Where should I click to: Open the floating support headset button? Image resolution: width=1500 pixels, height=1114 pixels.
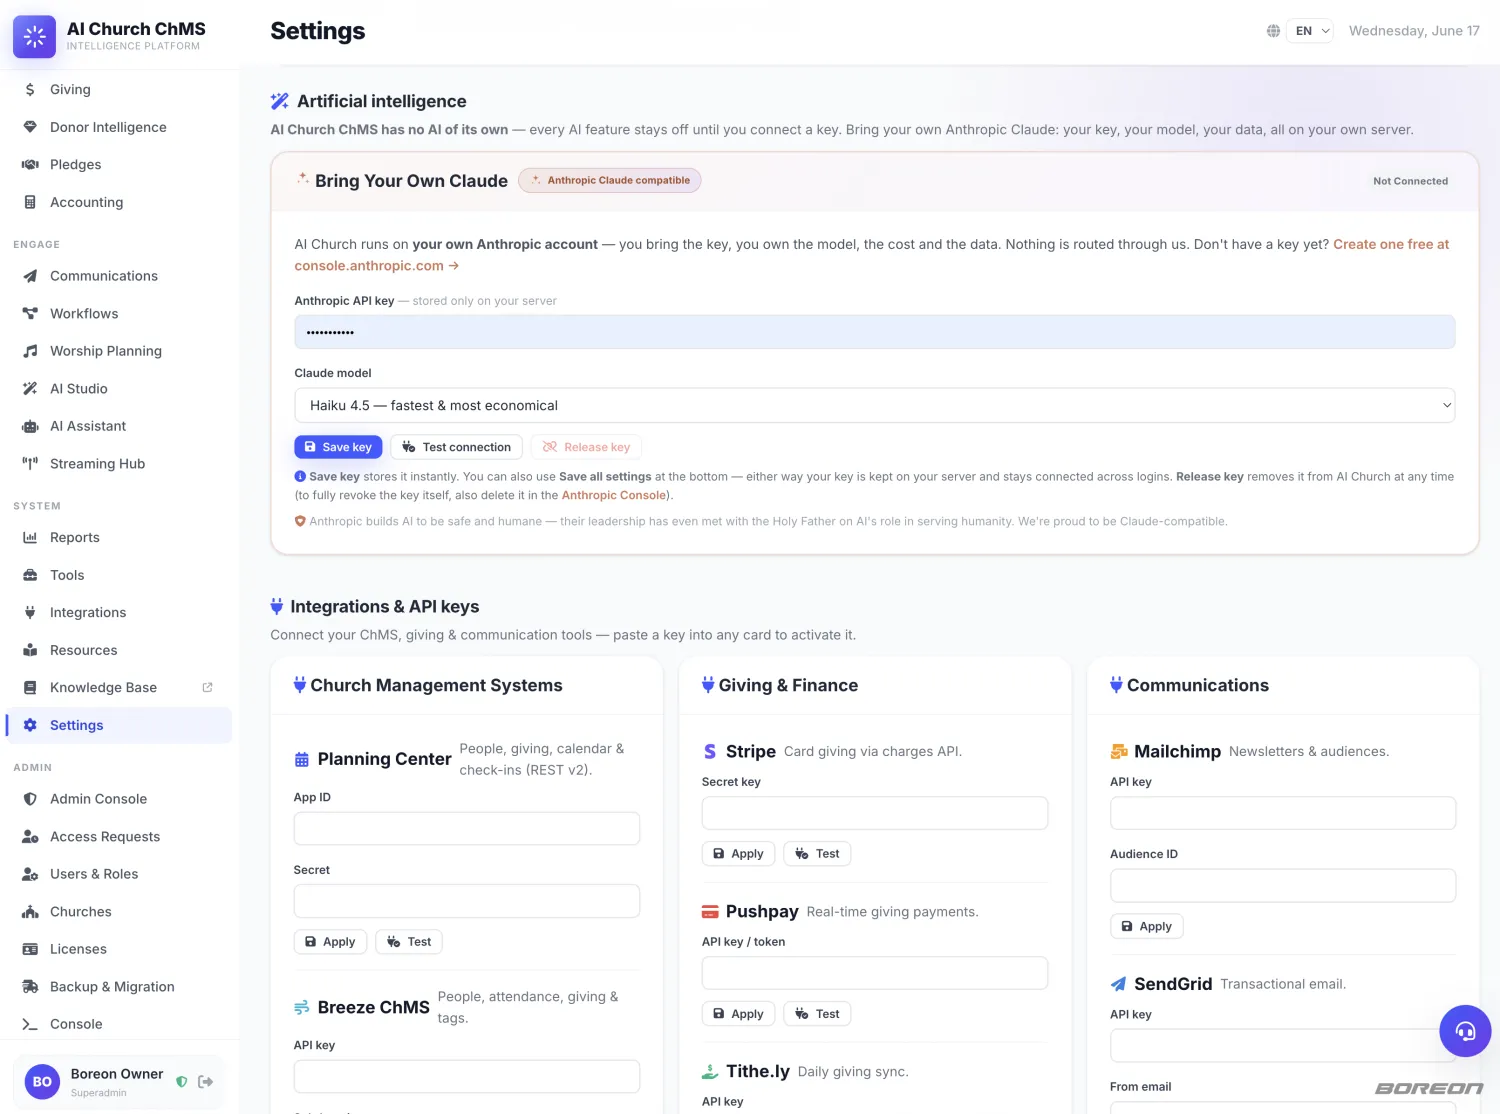(1465, 1031)
